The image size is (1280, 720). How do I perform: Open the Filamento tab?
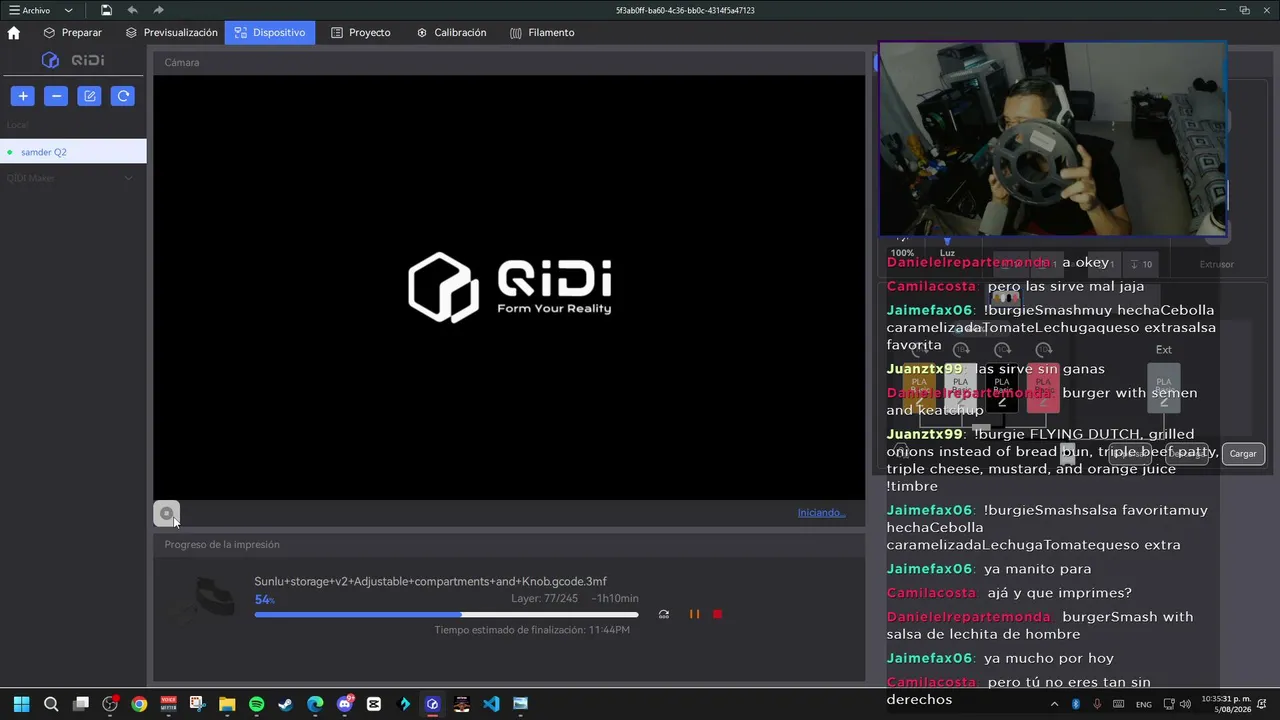(x=542, y=33)
